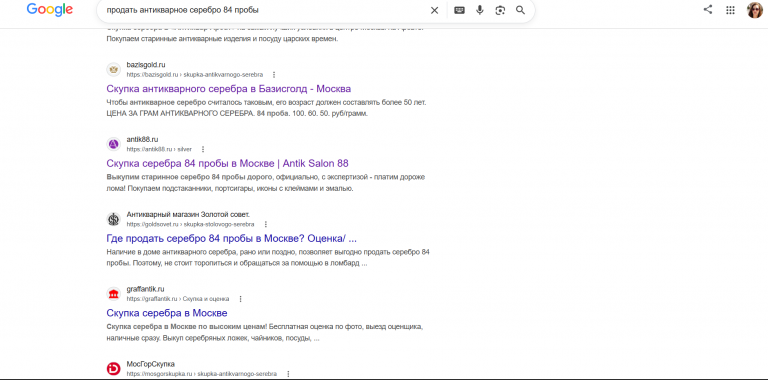This screenshot has height=380, width=768.
Task: Click 'Антикварный магазин Золотой совет.' site name
Action: pyautogui.click(x=189, y=214)
